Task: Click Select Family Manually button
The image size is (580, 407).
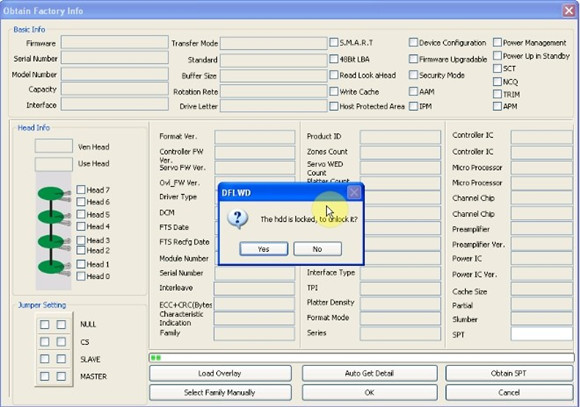Action: (220, 393)
